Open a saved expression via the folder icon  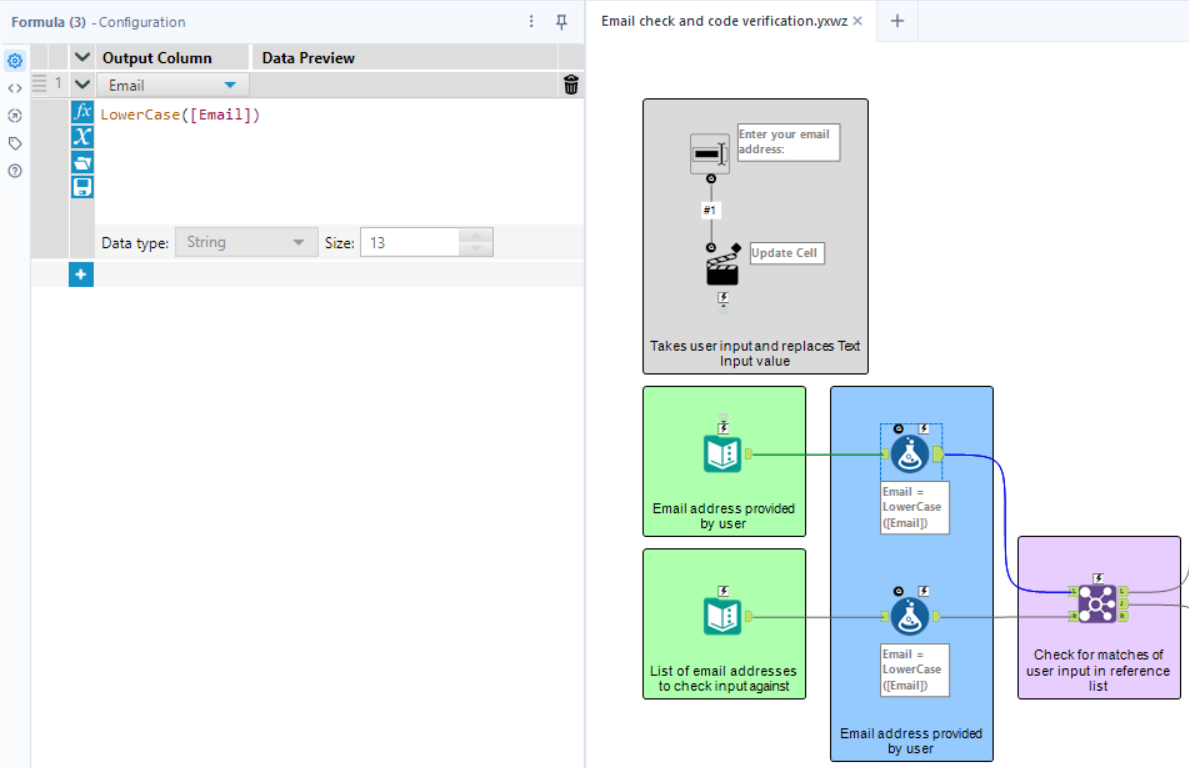click(82, 160)
